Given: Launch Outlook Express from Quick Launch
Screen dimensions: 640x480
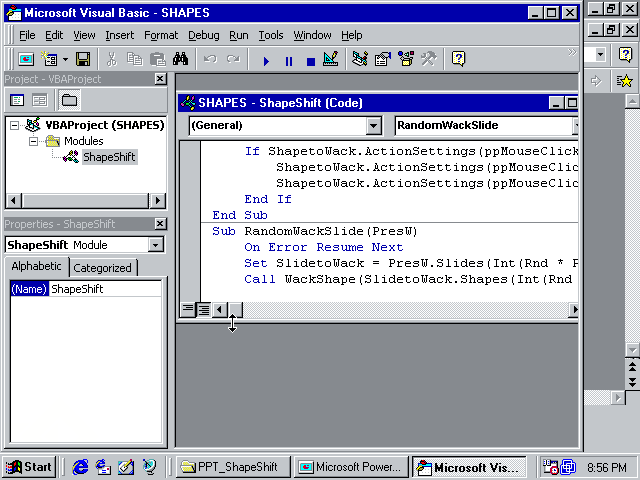Looking at the screenshot, I should coord(103,467).
